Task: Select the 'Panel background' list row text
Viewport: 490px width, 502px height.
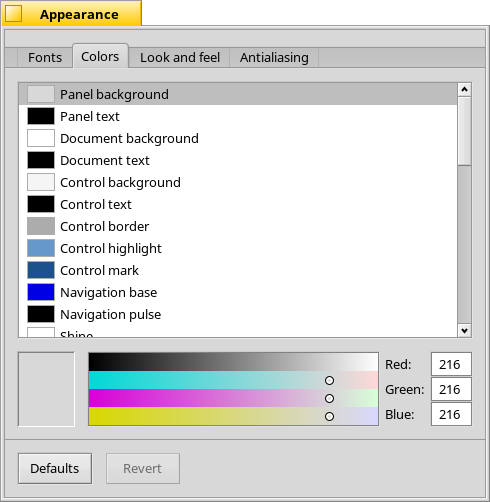Action: (x=114, y=94)
